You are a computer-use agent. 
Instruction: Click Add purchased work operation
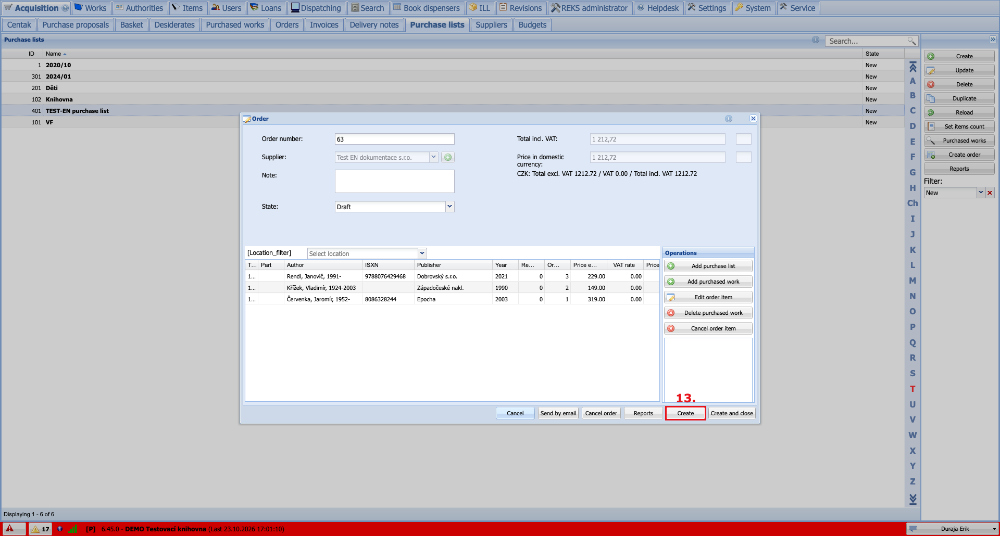709,281
